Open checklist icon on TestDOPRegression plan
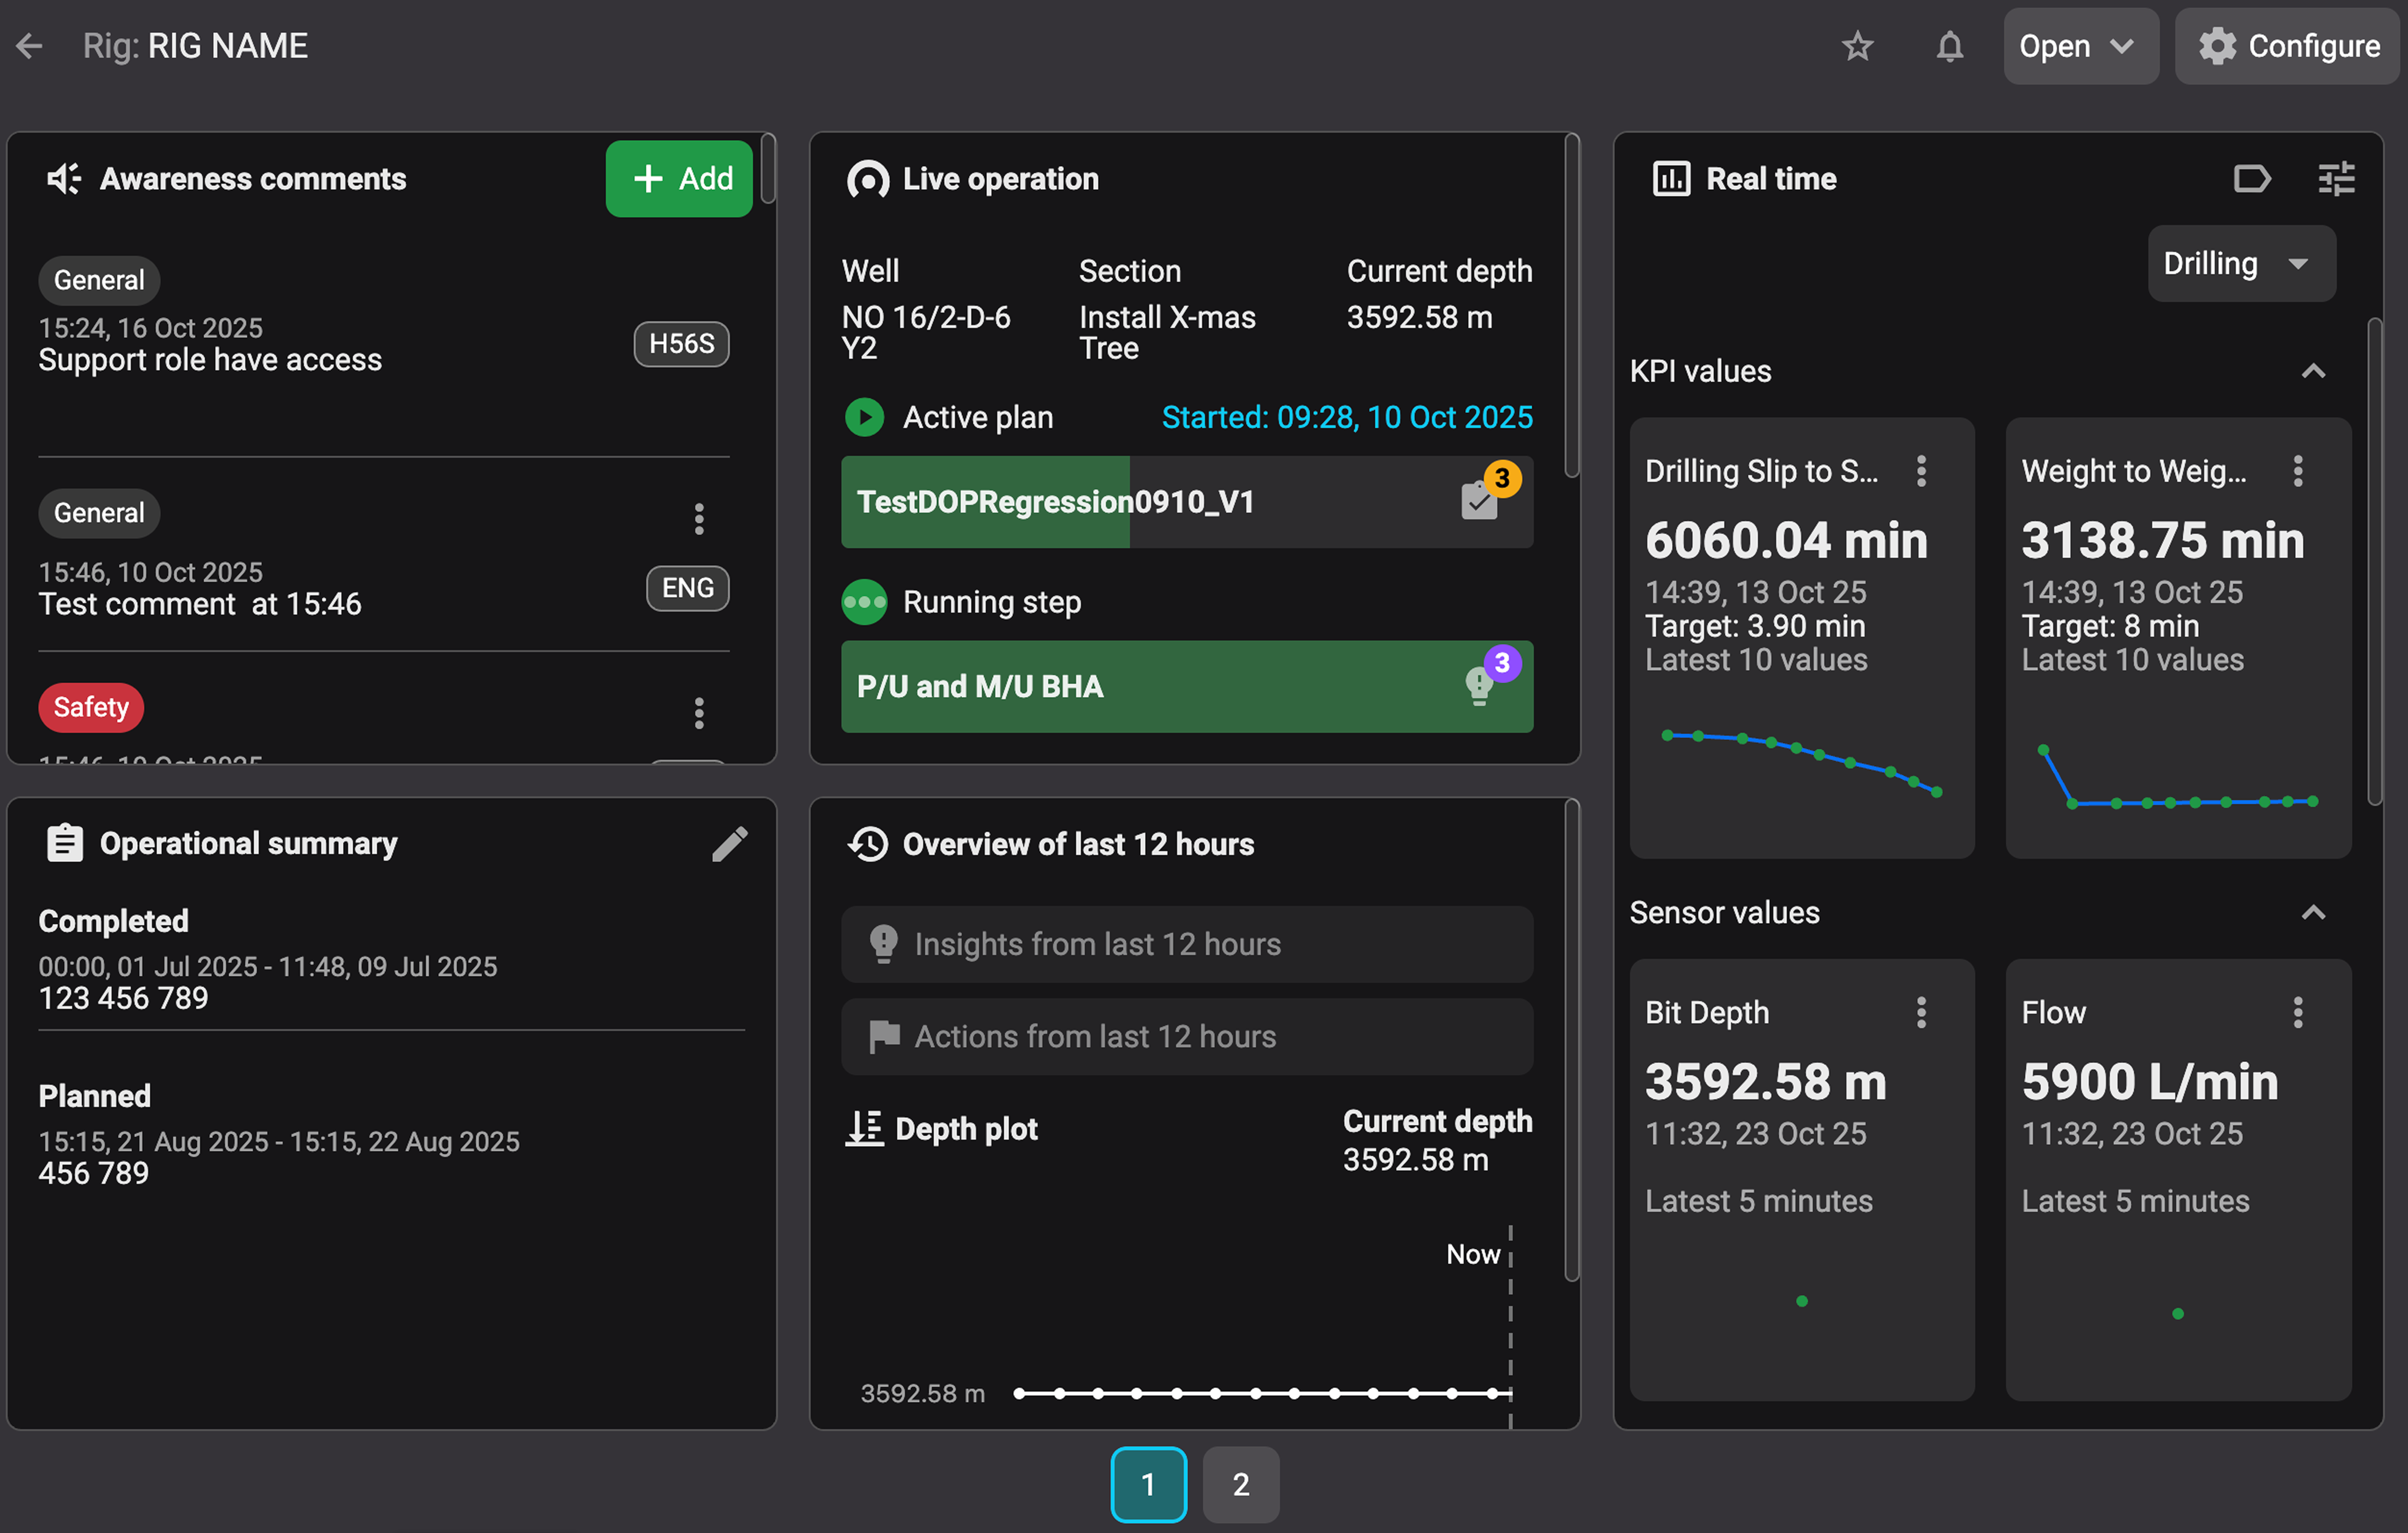2408x1533 pixels. (1480, 501)
